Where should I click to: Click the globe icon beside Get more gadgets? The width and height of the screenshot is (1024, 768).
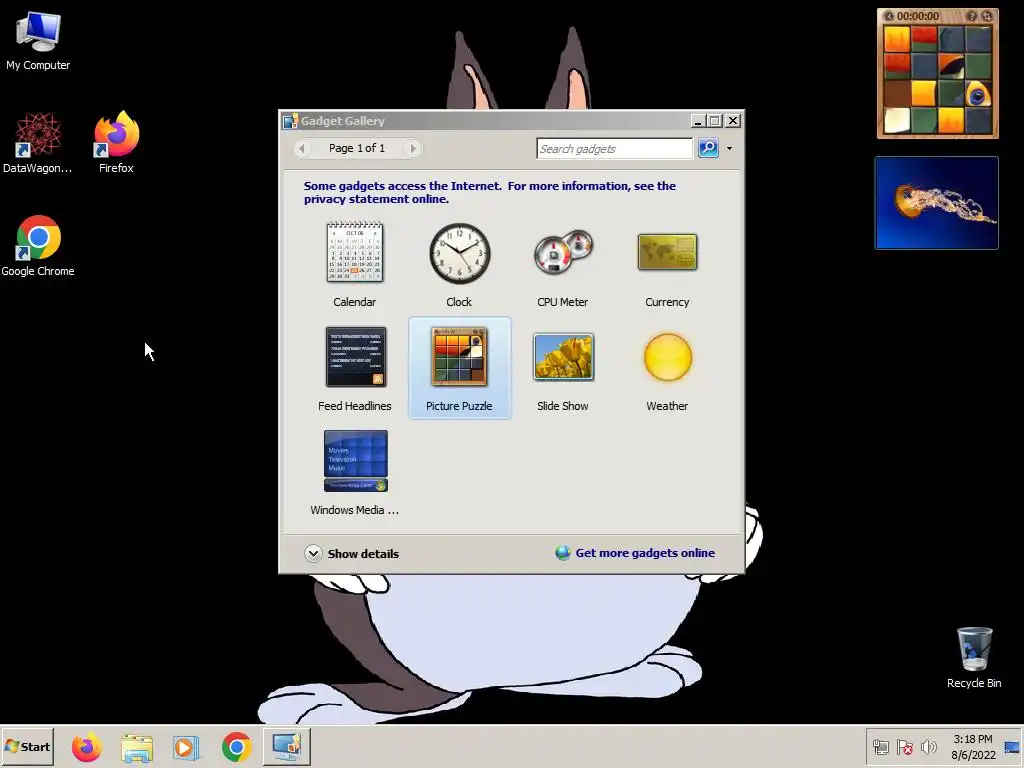563,552
